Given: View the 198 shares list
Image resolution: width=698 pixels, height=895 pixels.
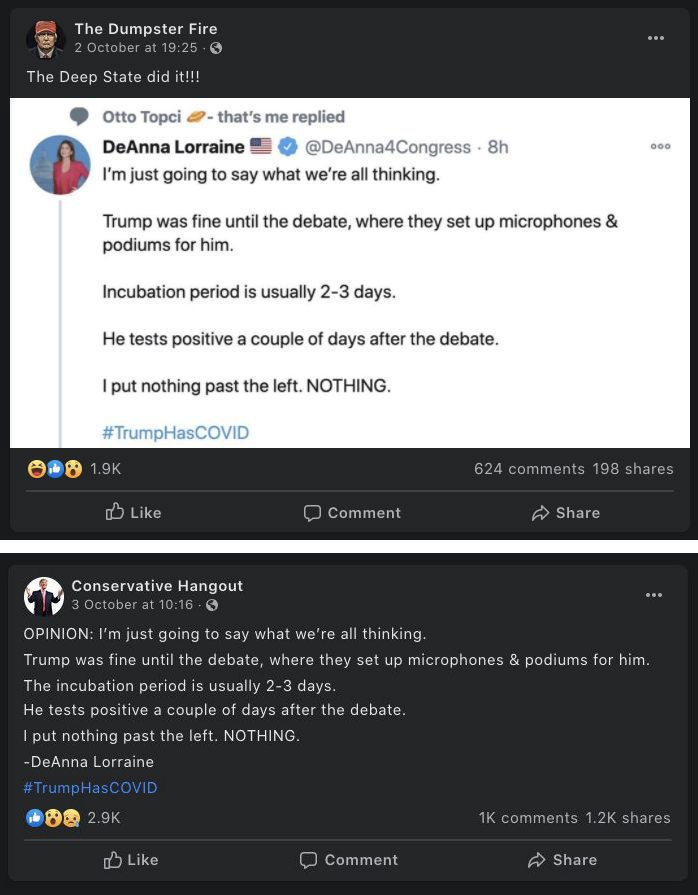Looking at the screenshot, I should pyautogui.click(x=633, y=469).
